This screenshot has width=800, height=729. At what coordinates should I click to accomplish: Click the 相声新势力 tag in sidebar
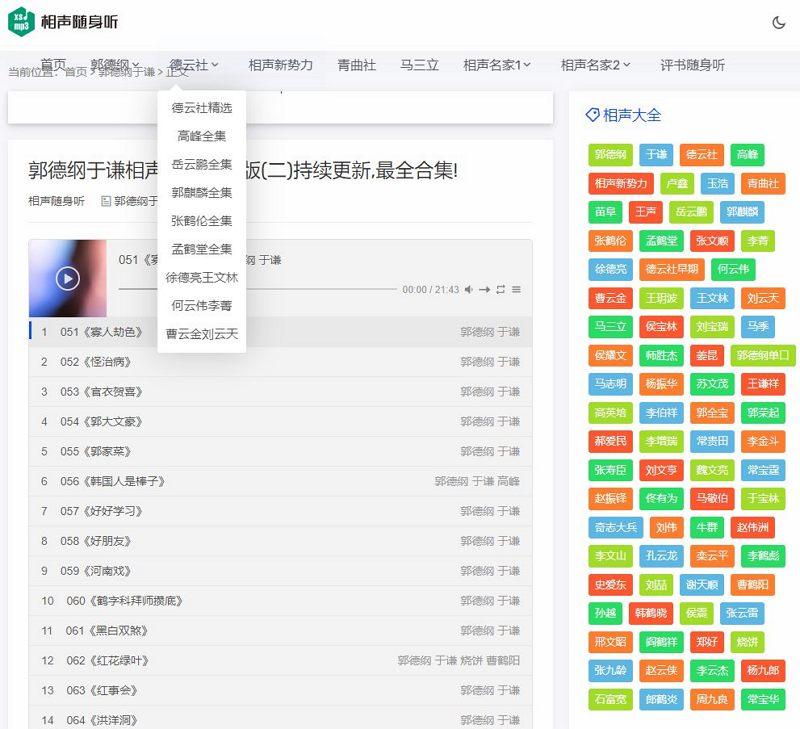pyautogui.click(x=620, y=184)
